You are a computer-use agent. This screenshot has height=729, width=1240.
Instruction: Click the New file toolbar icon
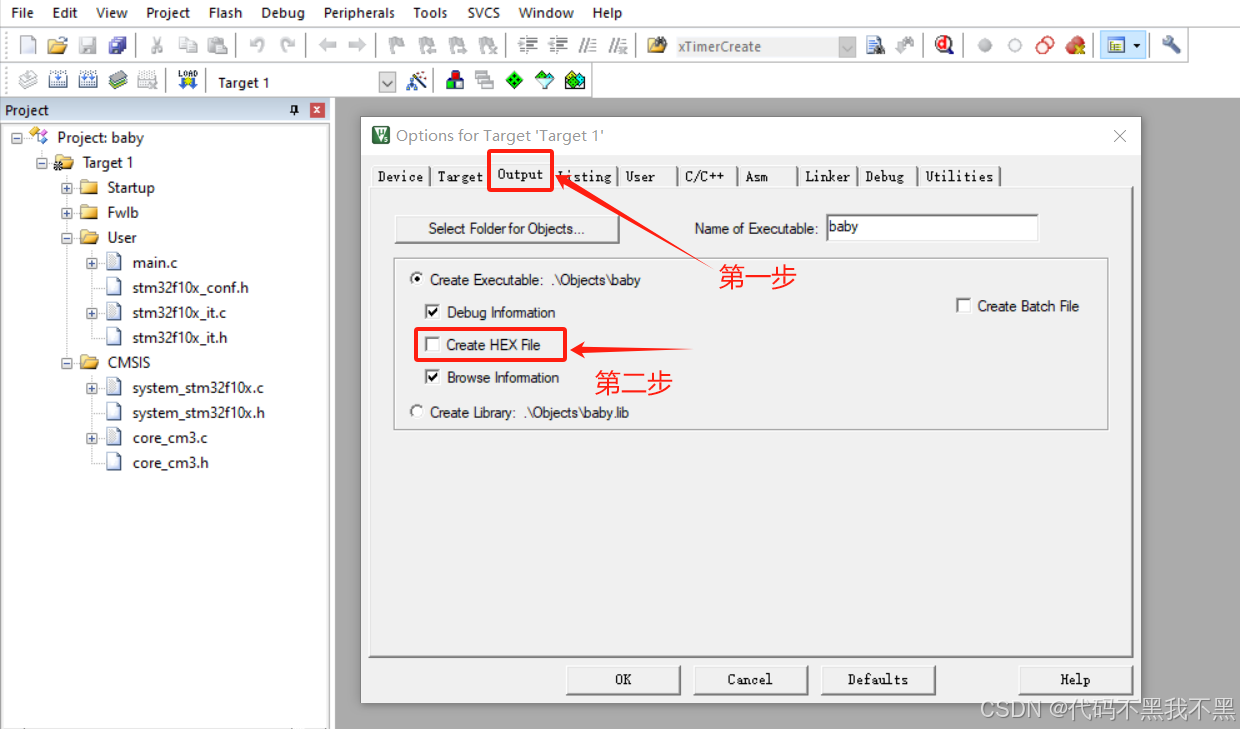(x=28, y=46)
